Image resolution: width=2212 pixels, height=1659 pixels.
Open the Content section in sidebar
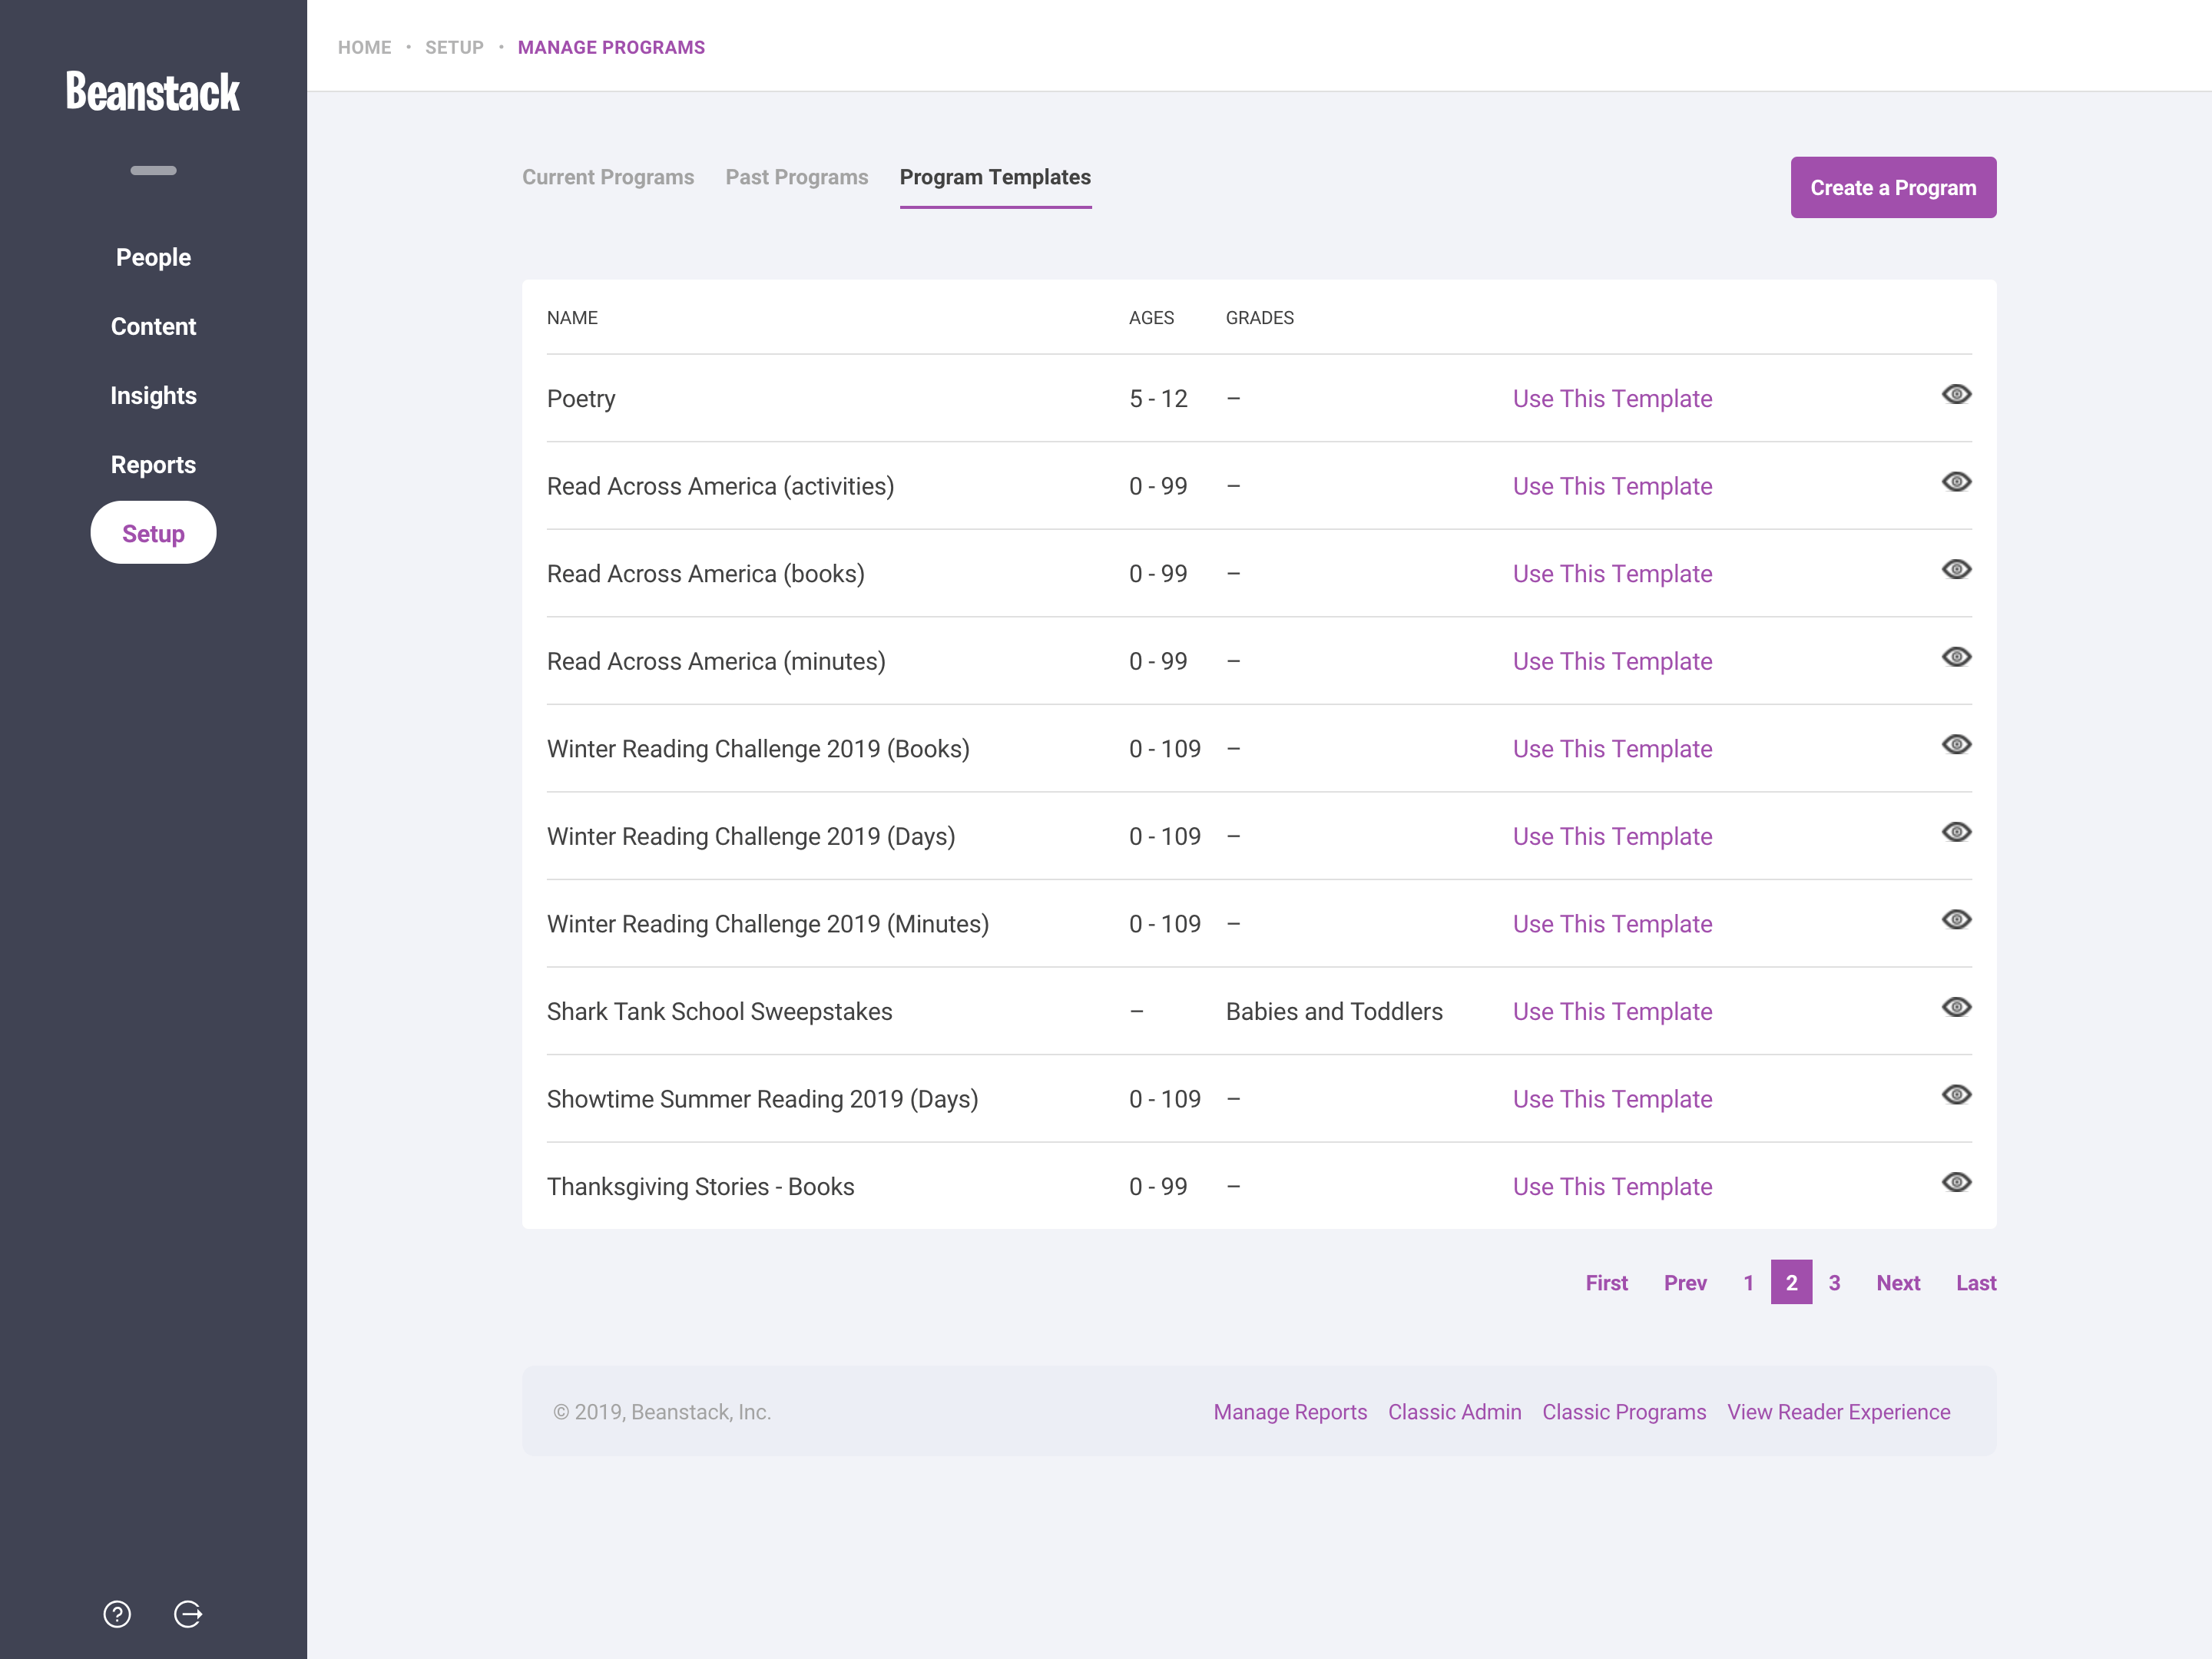coord(153,326)
